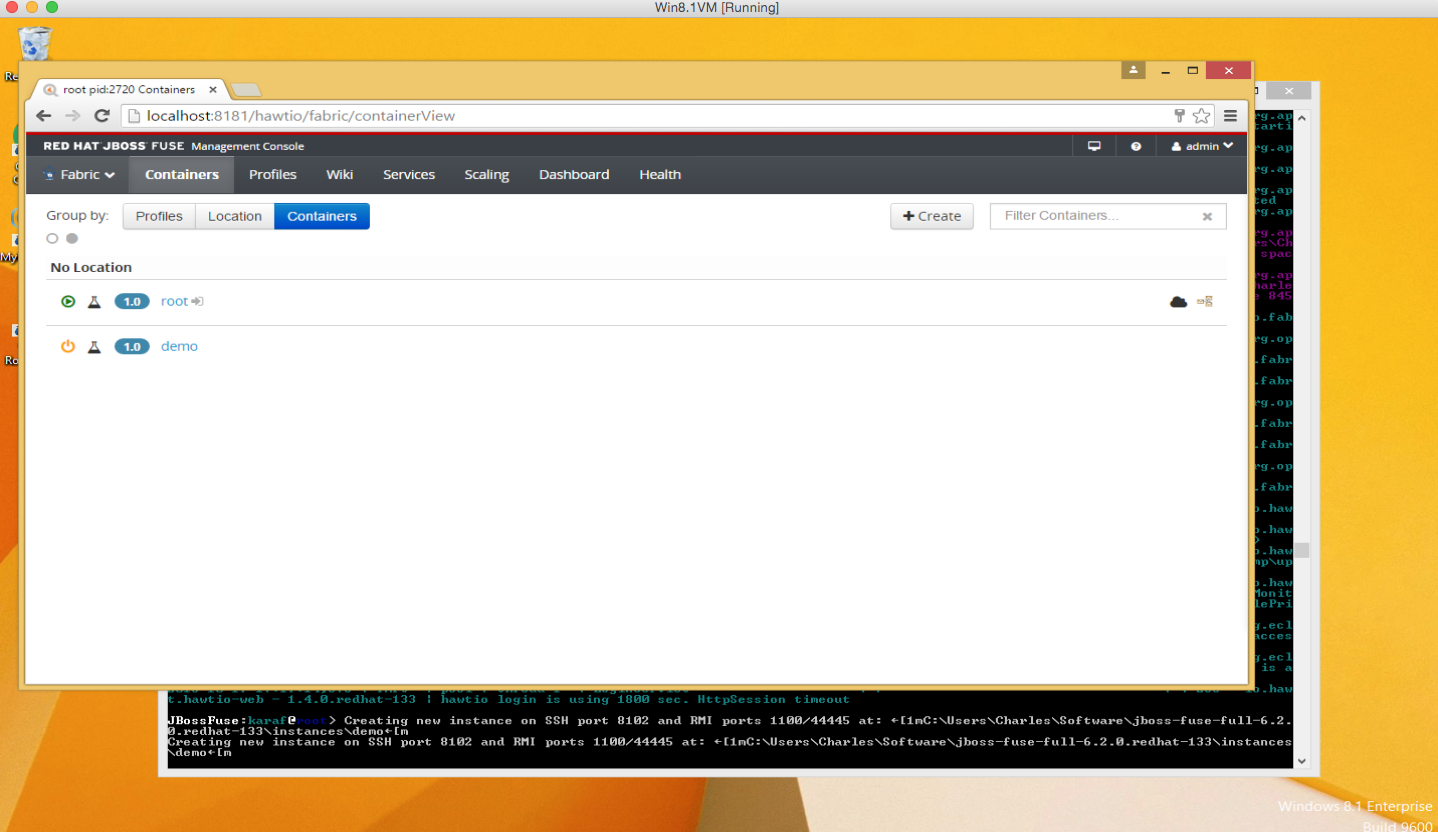Click the 1.0 version badge for root

coord(132,301)
